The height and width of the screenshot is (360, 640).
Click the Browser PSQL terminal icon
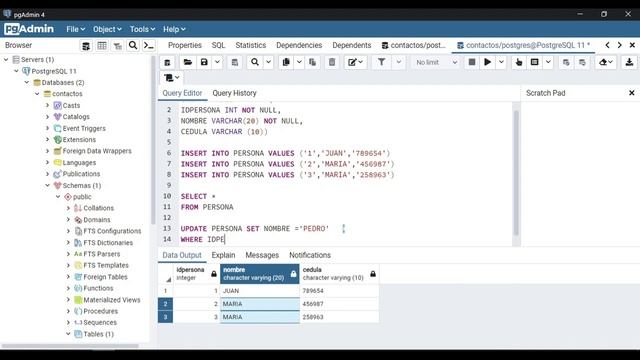[149, 45]
